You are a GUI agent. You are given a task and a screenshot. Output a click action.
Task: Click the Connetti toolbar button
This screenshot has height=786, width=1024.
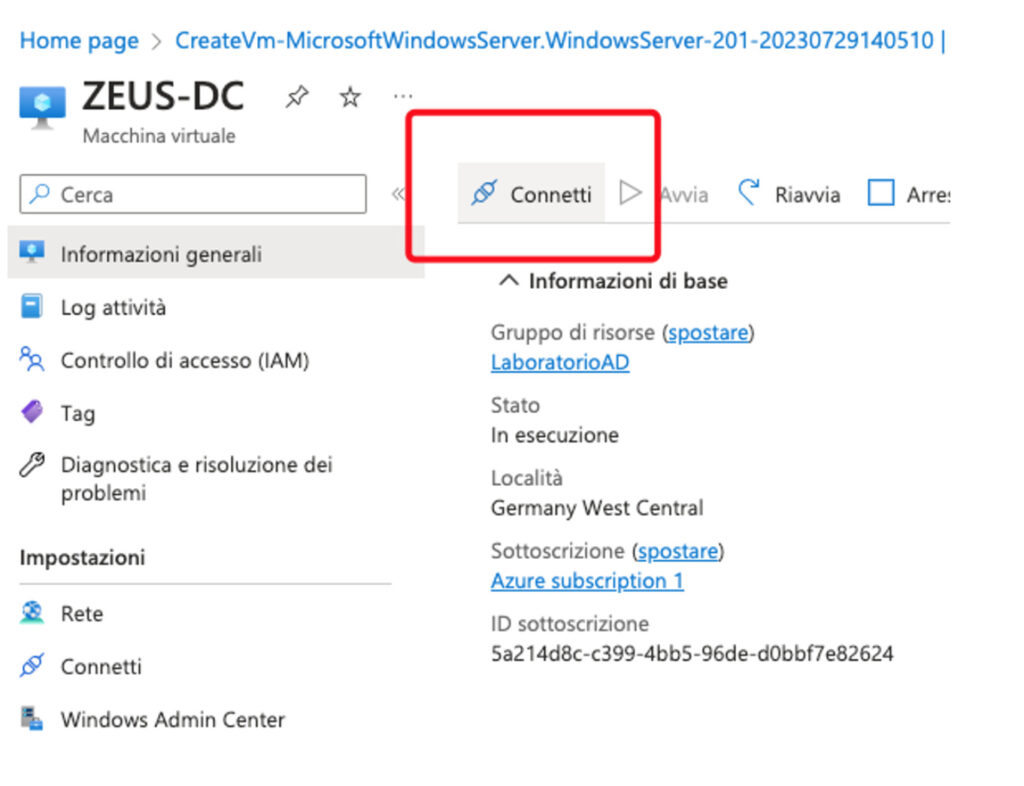pos(532,194)
